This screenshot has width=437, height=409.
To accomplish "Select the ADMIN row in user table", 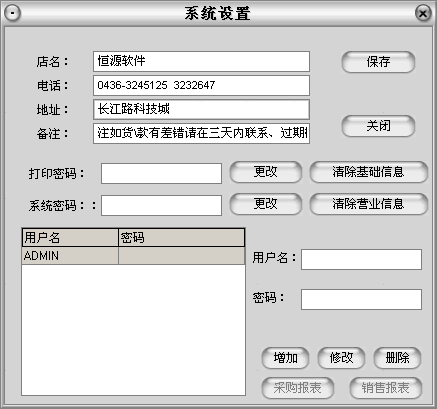I will [133, 256].
